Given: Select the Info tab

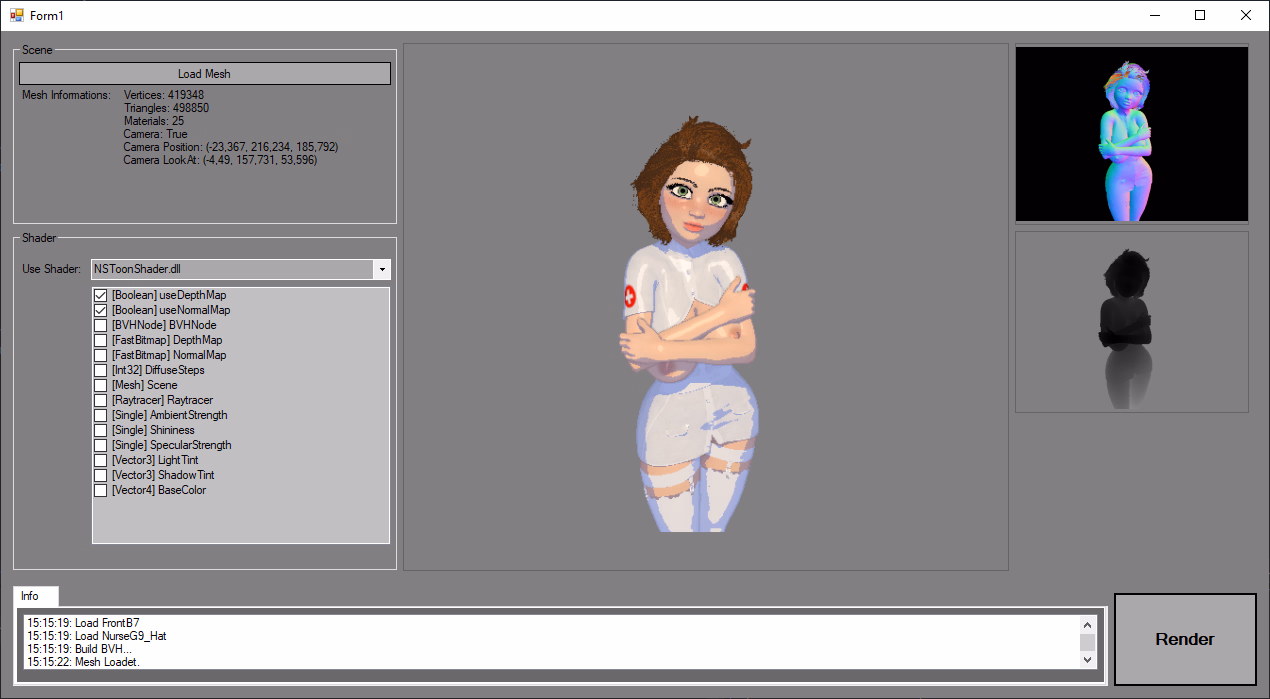Looking at the screenshot, I should click(31, 596).
